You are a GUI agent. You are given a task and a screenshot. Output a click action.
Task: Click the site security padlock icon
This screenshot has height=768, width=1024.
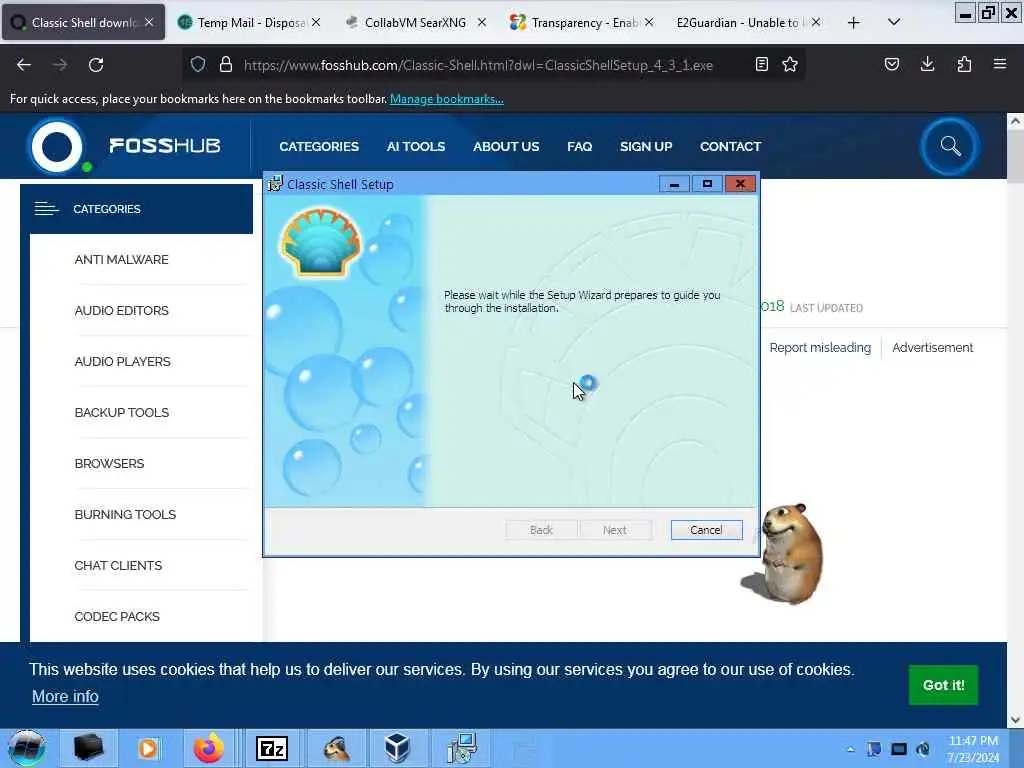(x=226, y=64)
